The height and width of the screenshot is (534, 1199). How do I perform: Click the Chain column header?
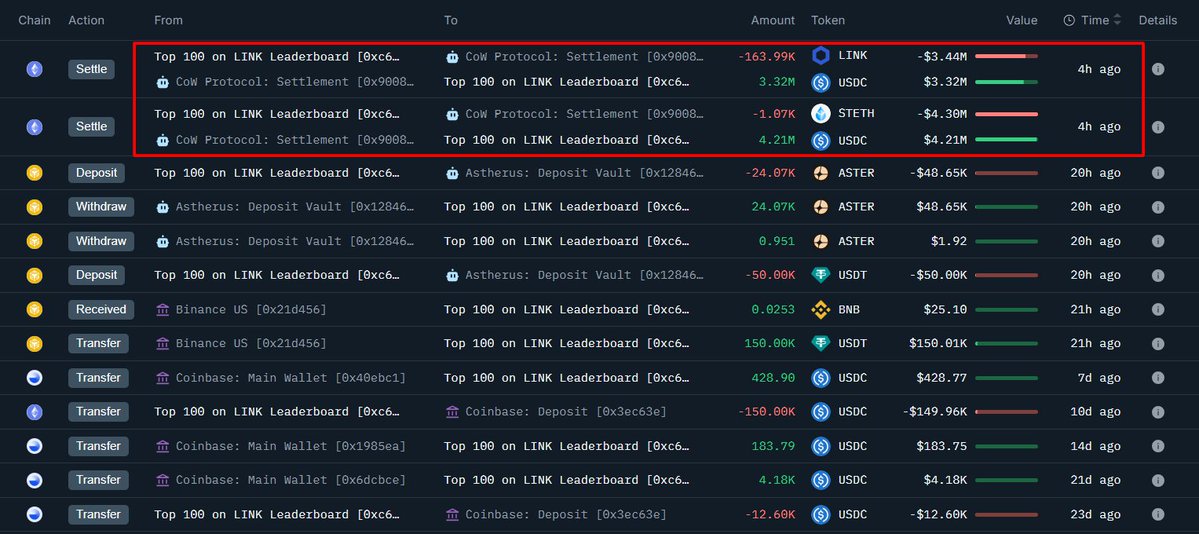pos(34,20)
